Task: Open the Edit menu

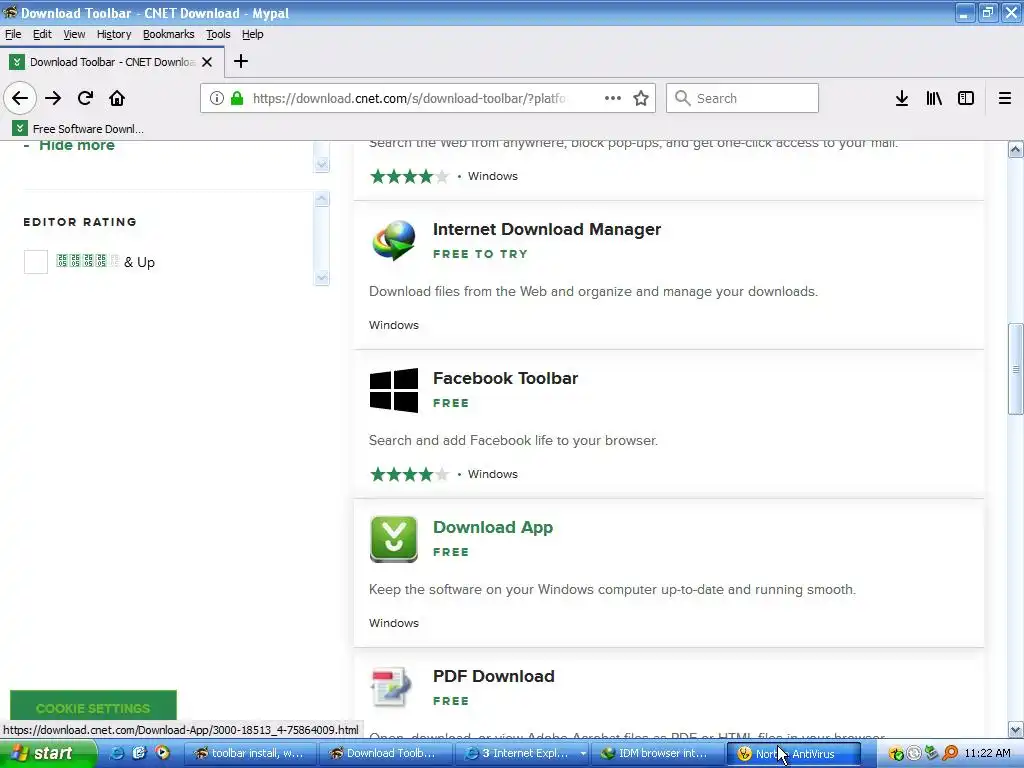Action: [x=42, y=34]
